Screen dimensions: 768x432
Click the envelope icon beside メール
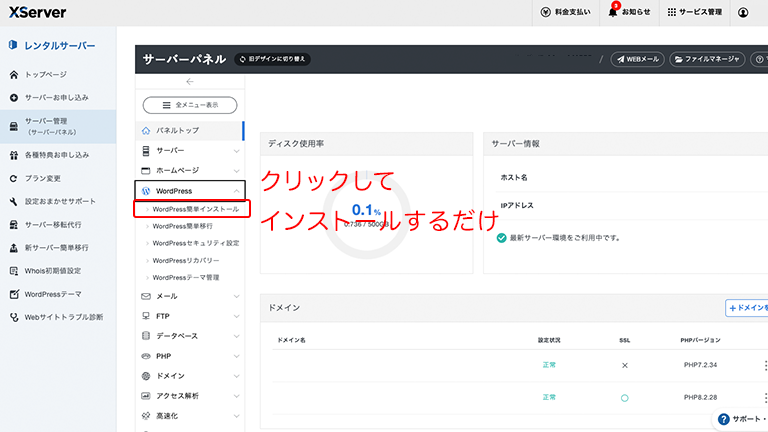(x=146, y=296)
